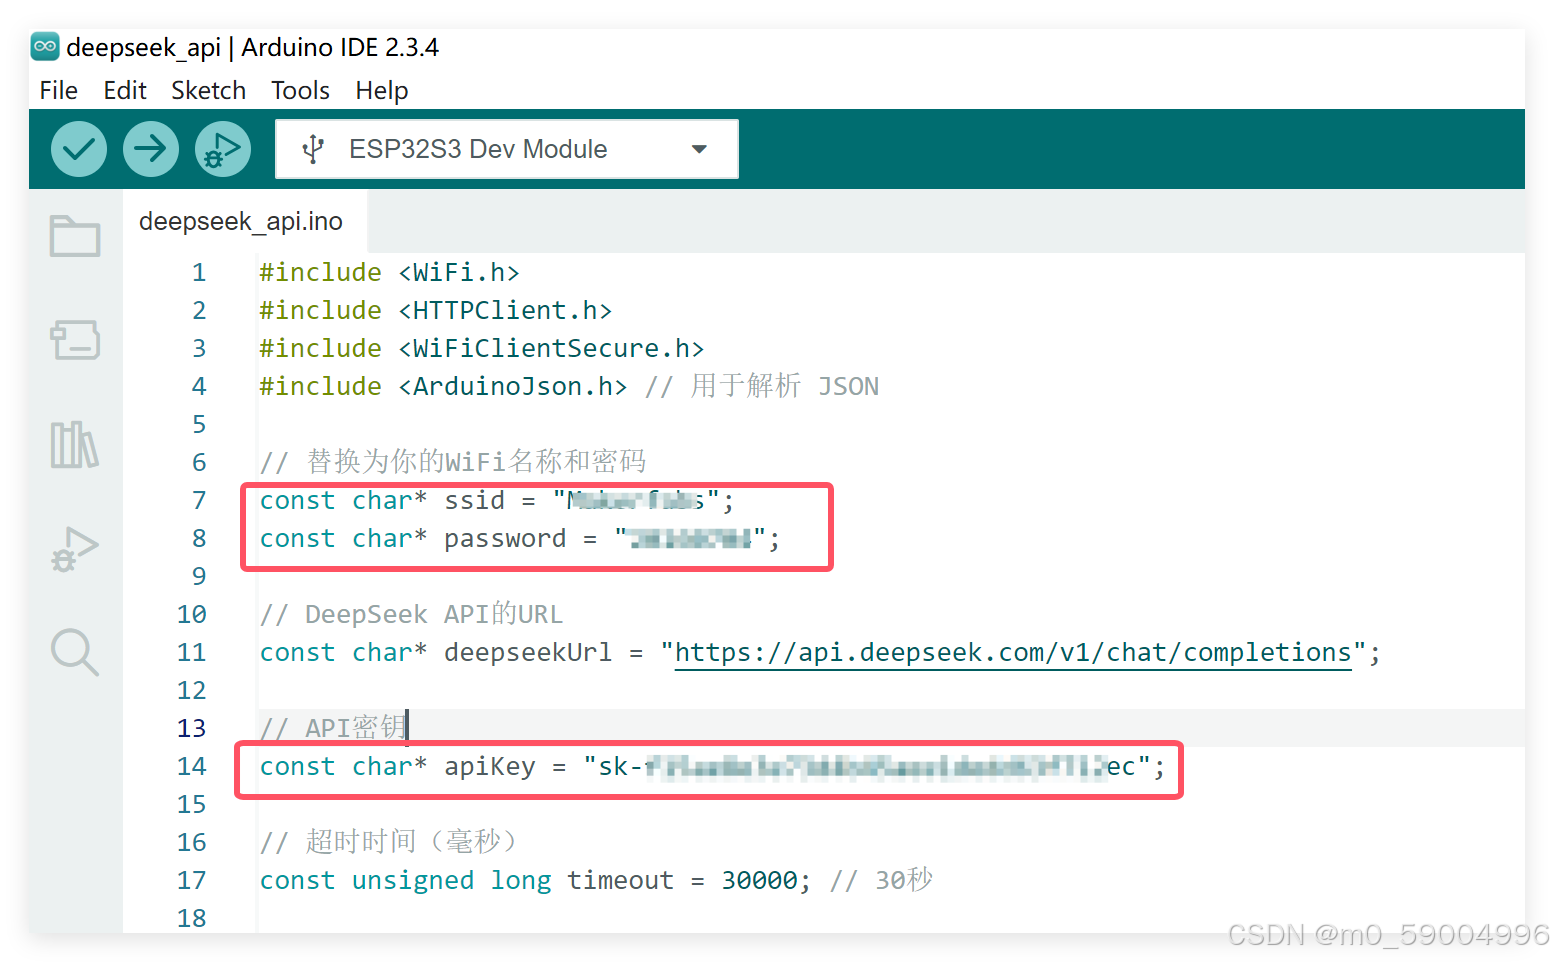This screenshot has height=962, width=1554.
Task: Start debugging with the Debug button
Action: click(x=223, y=149)
